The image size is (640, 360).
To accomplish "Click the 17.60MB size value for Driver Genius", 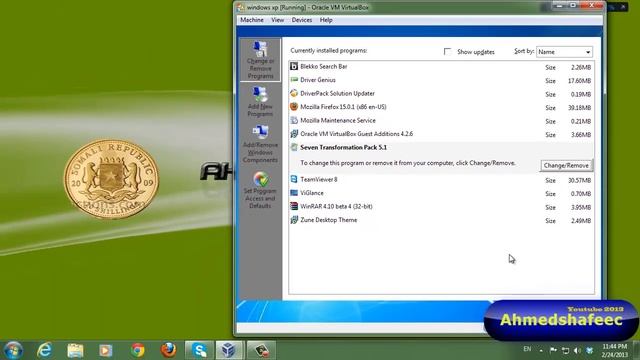I will [579, 81].
